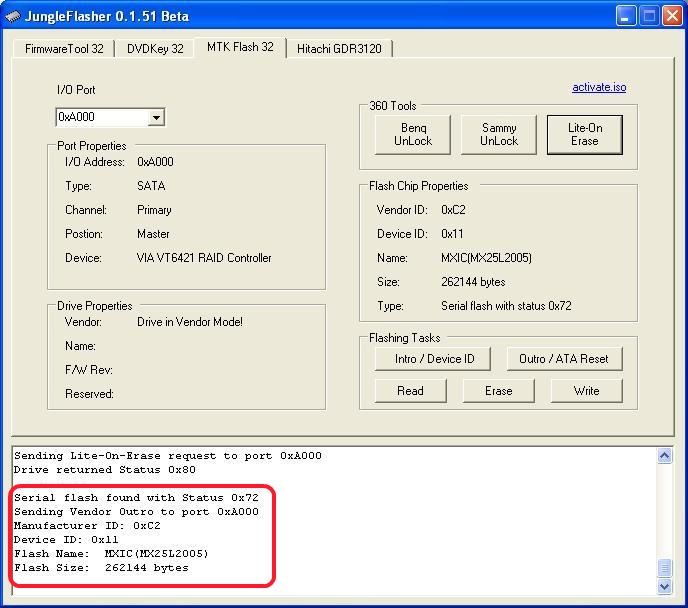Click the log line 'Manufacturer ID: 0xC2'

point(87,526)
